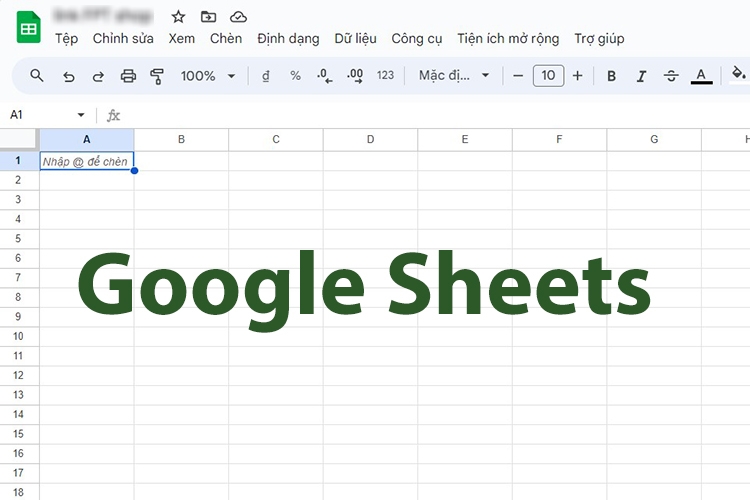Expand the name box dropdown arrow
Image resolution: width=750 pixels, height=500 pixels.
[81, 115]
